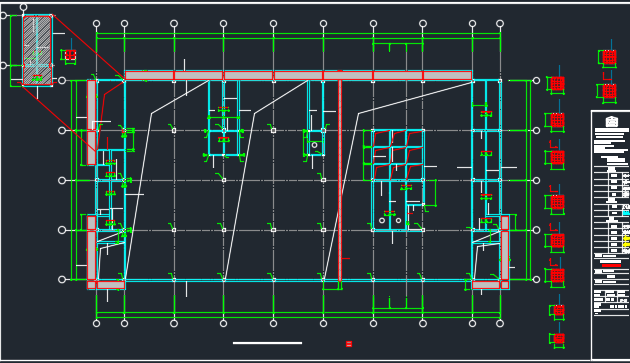Viewport: 630px width, 363px height.
Task: Select the long gray wall strip along the plan top
Action: click(298, 75)
